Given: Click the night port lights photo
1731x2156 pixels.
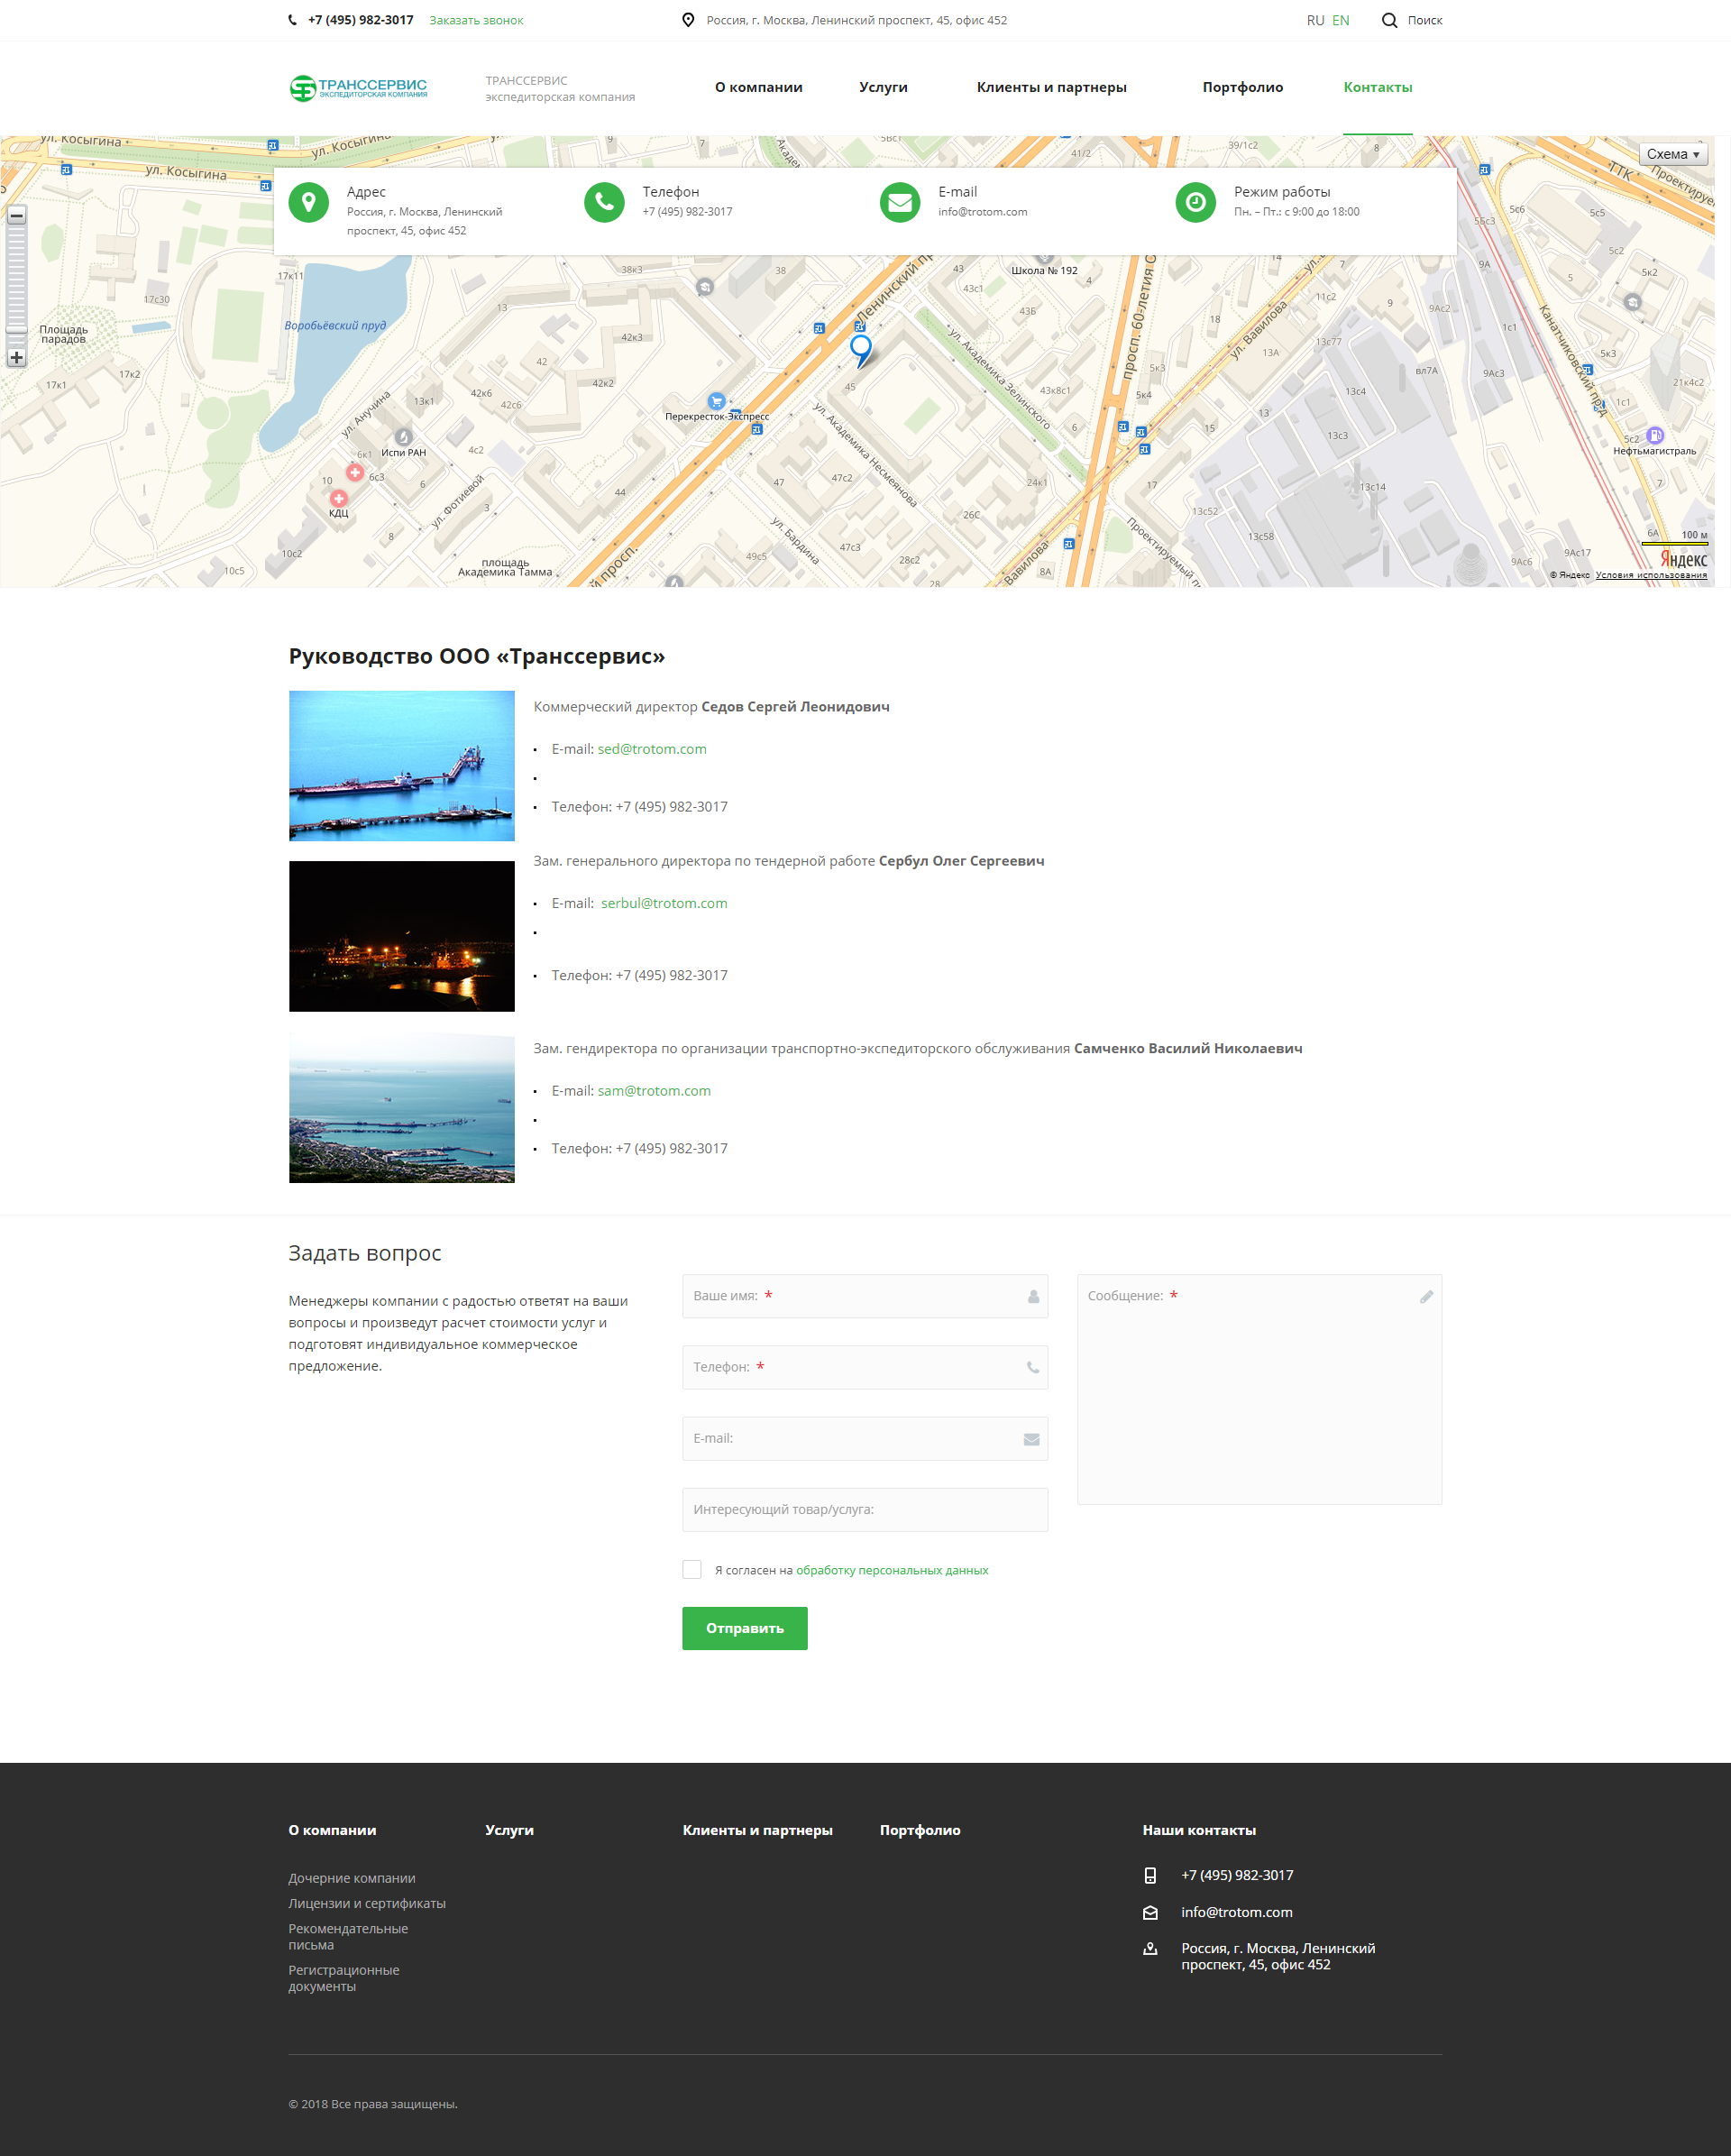Looking at the screenshot, I should (402, 936).
